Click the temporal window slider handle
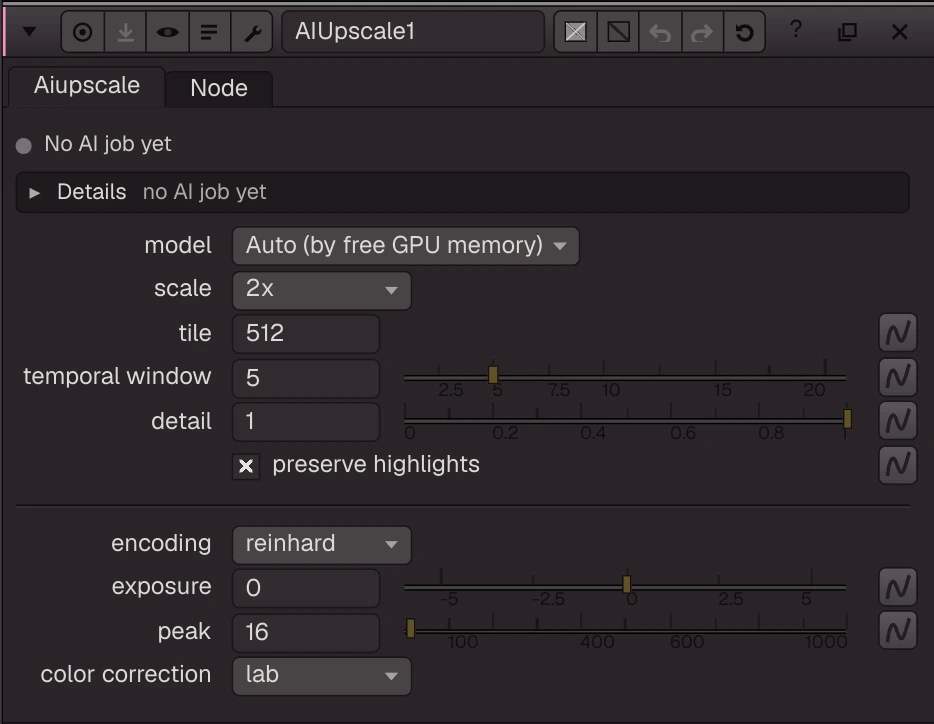 [x=493, y=375]
